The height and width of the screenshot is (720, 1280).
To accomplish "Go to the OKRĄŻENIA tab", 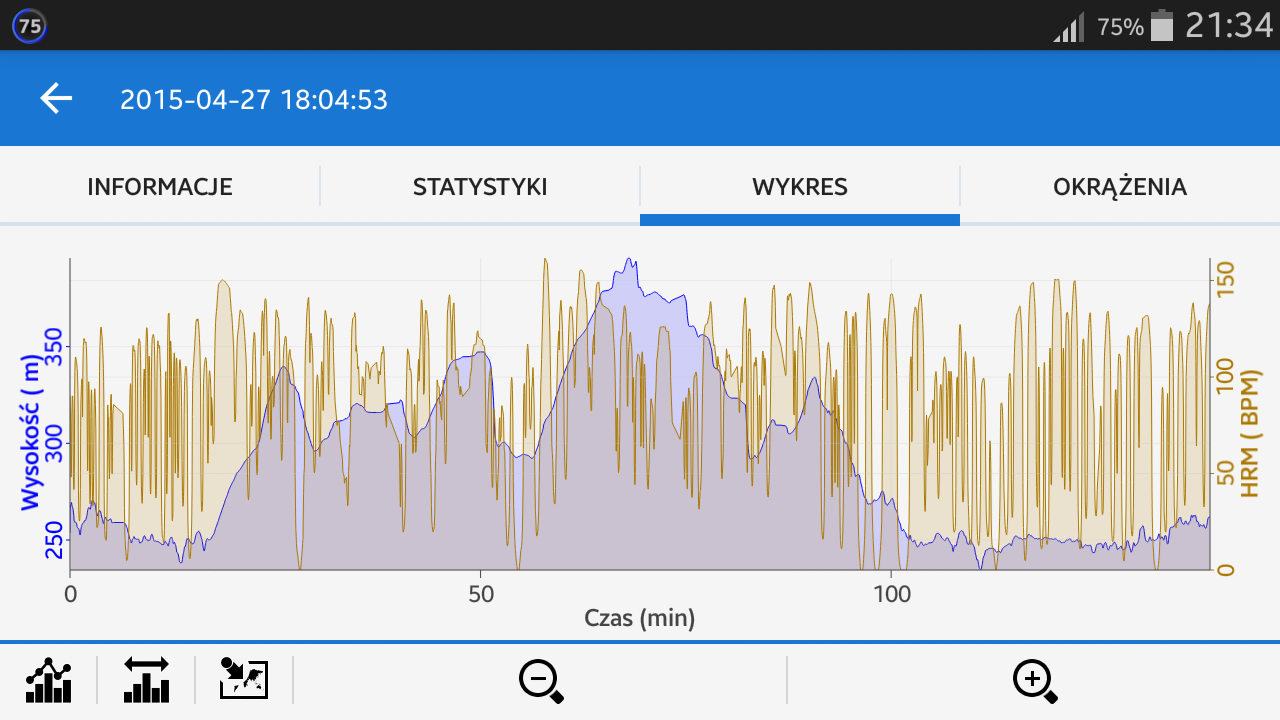I will click(x=1120, y=187).
